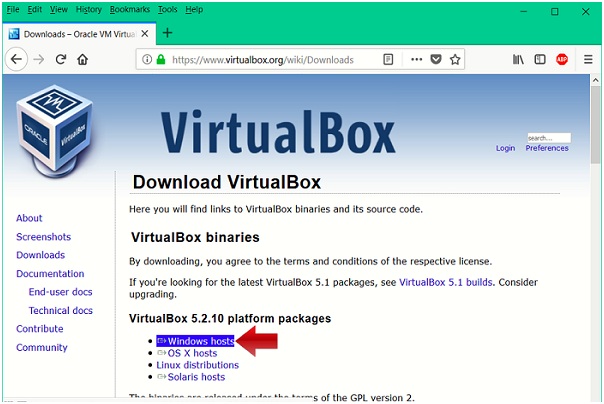Viewport: 604px width, 404px height.
Task: Open the Downloads sidebar link
Action: coord(40,255)
